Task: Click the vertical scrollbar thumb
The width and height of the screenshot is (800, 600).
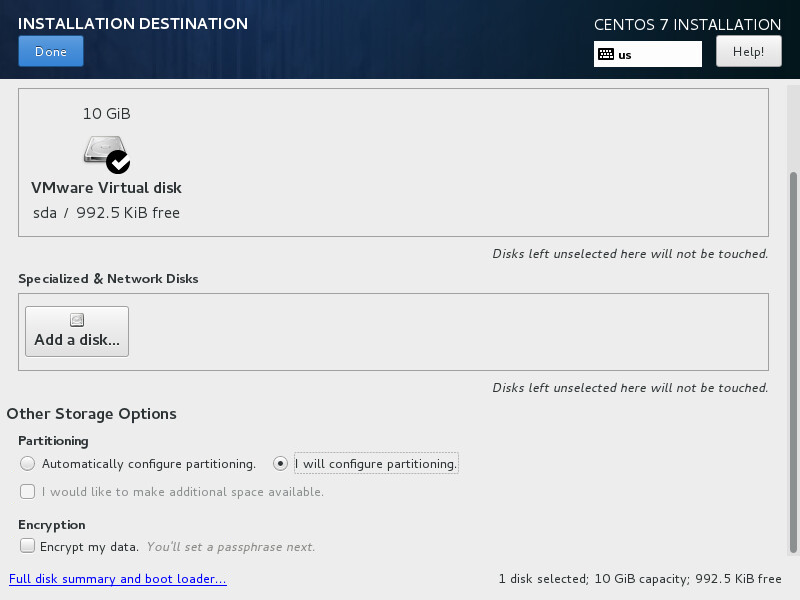Action: pos(793,362)
